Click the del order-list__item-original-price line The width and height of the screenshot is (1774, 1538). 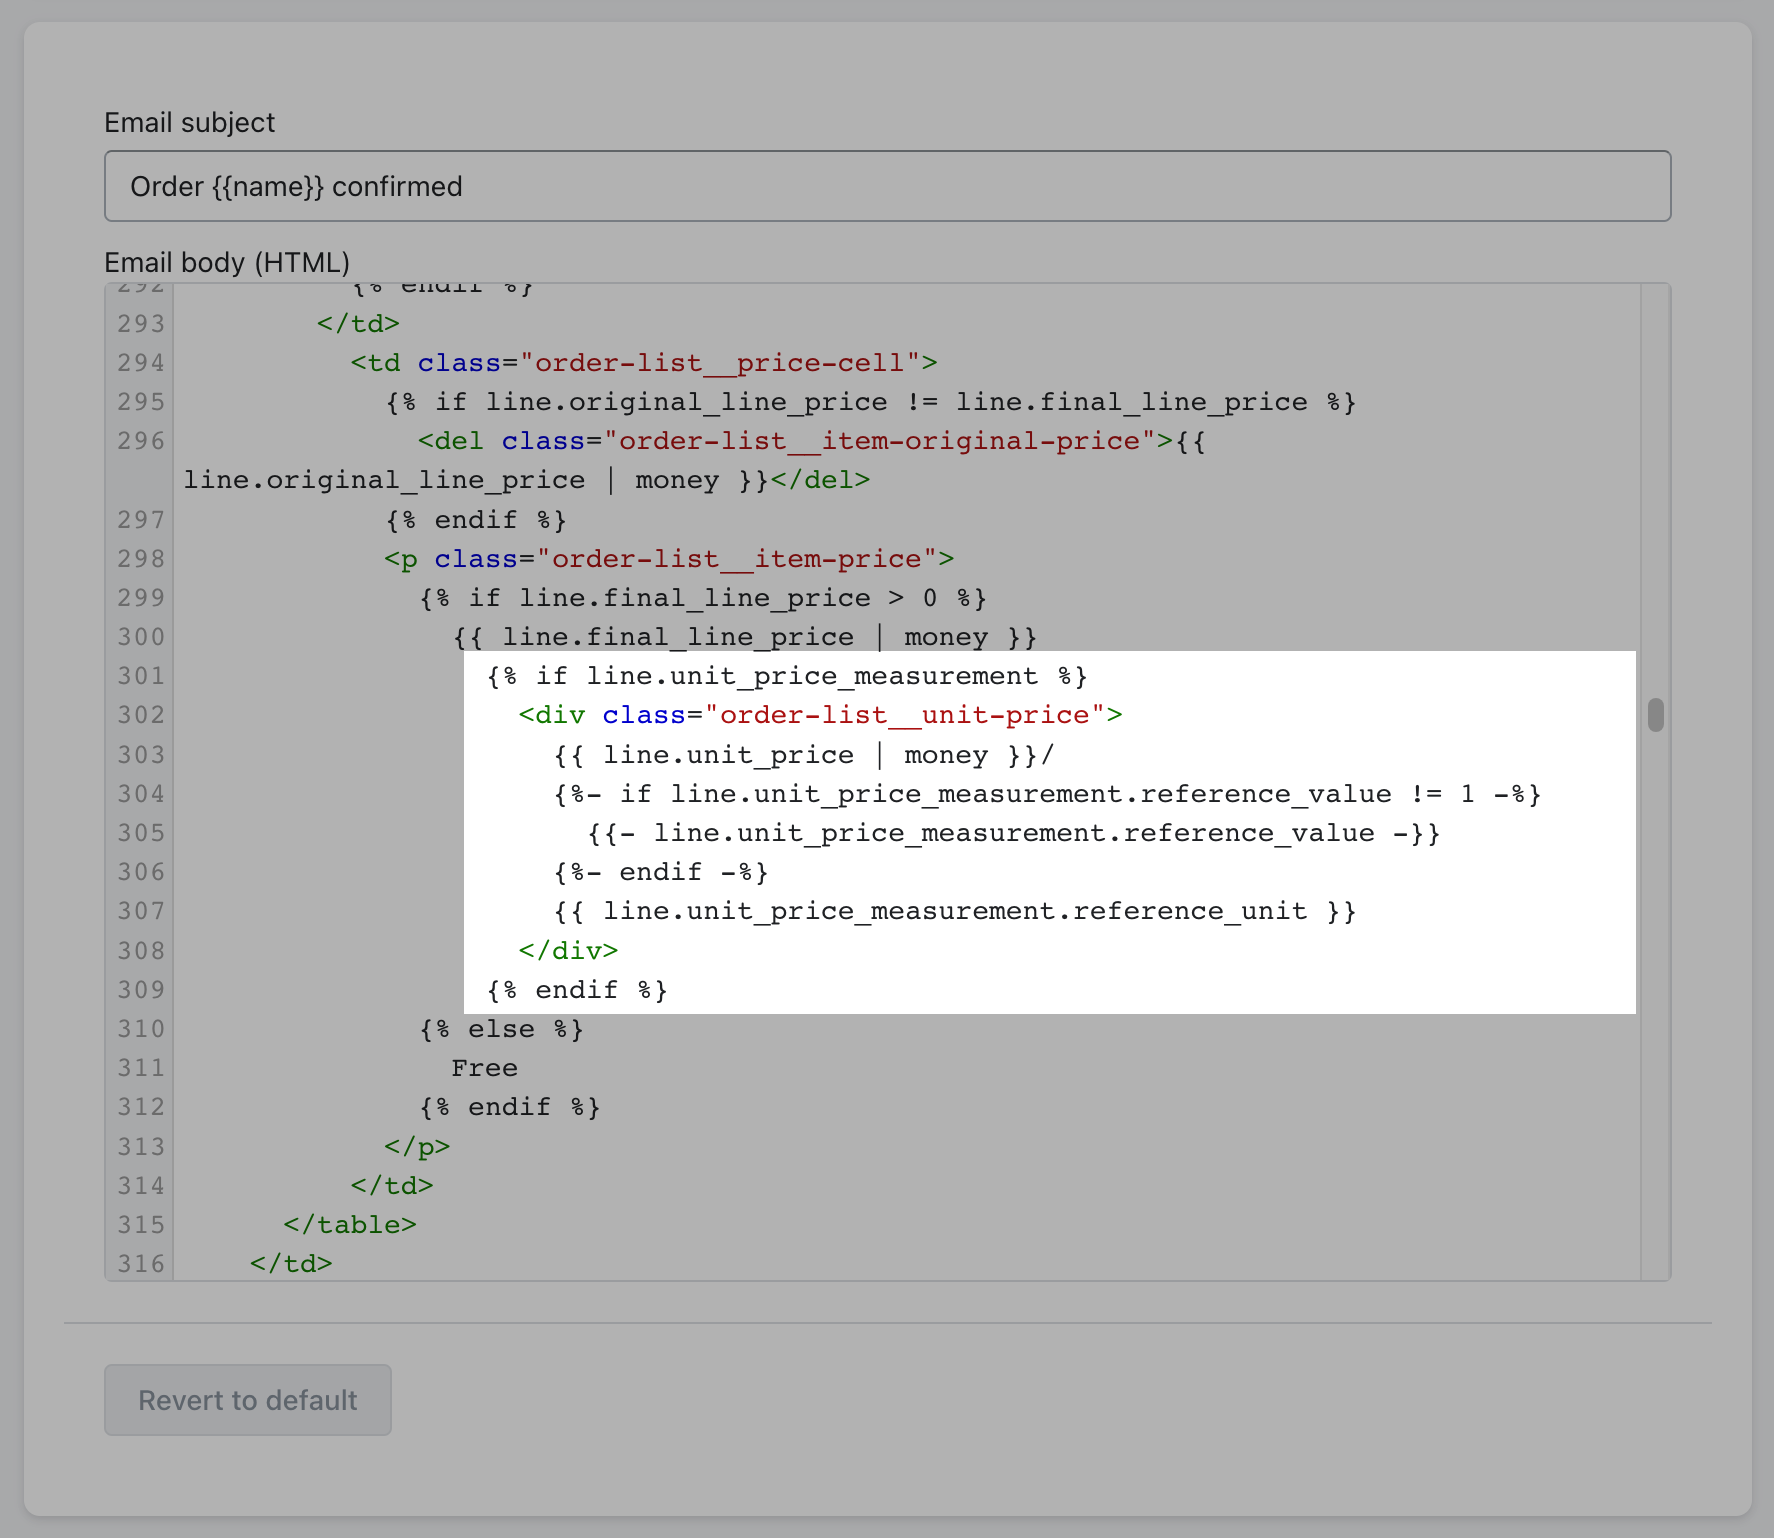pos(810,441)
